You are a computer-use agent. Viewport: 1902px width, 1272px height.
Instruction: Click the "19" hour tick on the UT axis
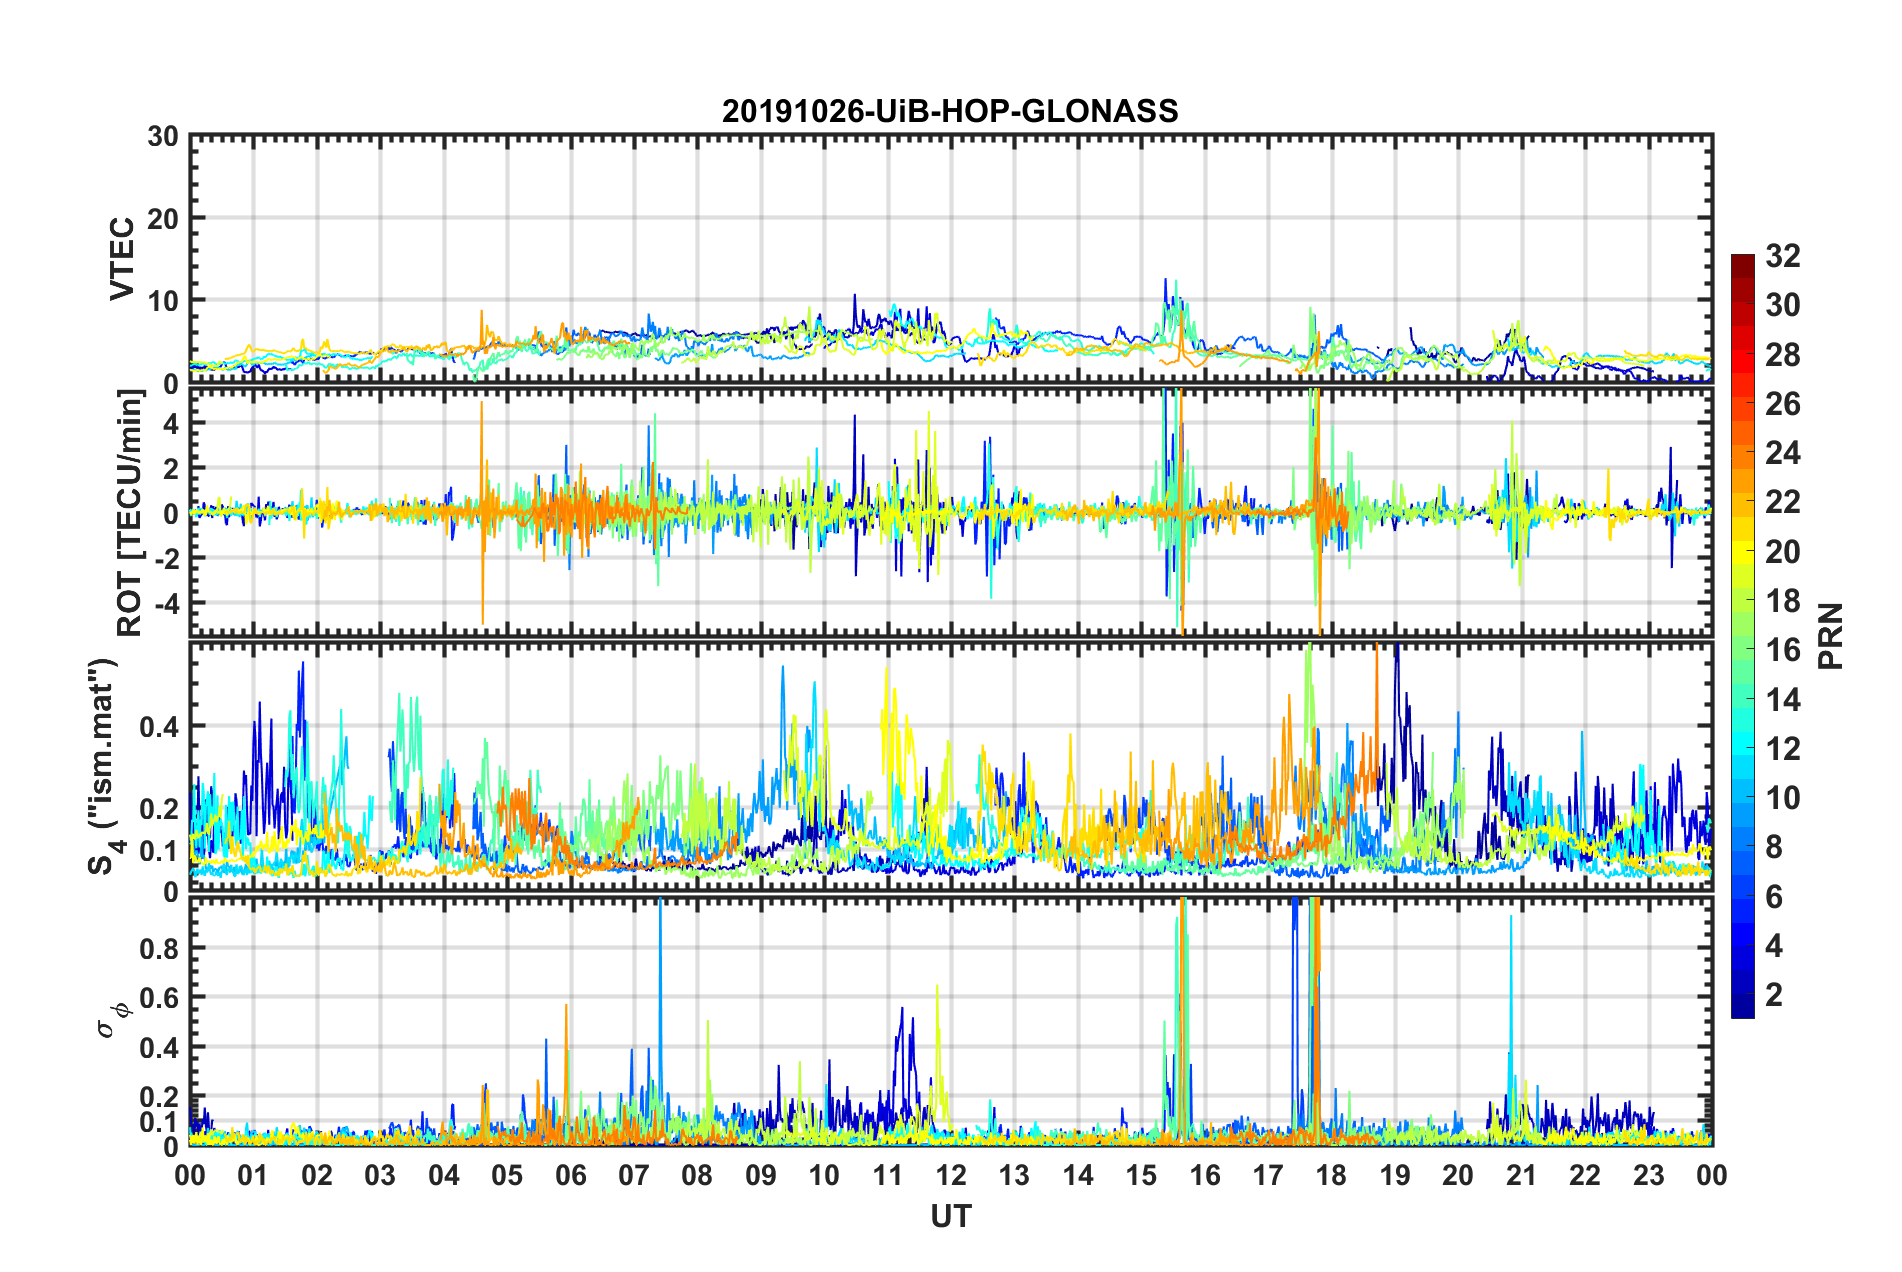[x=1395, y=1175]
